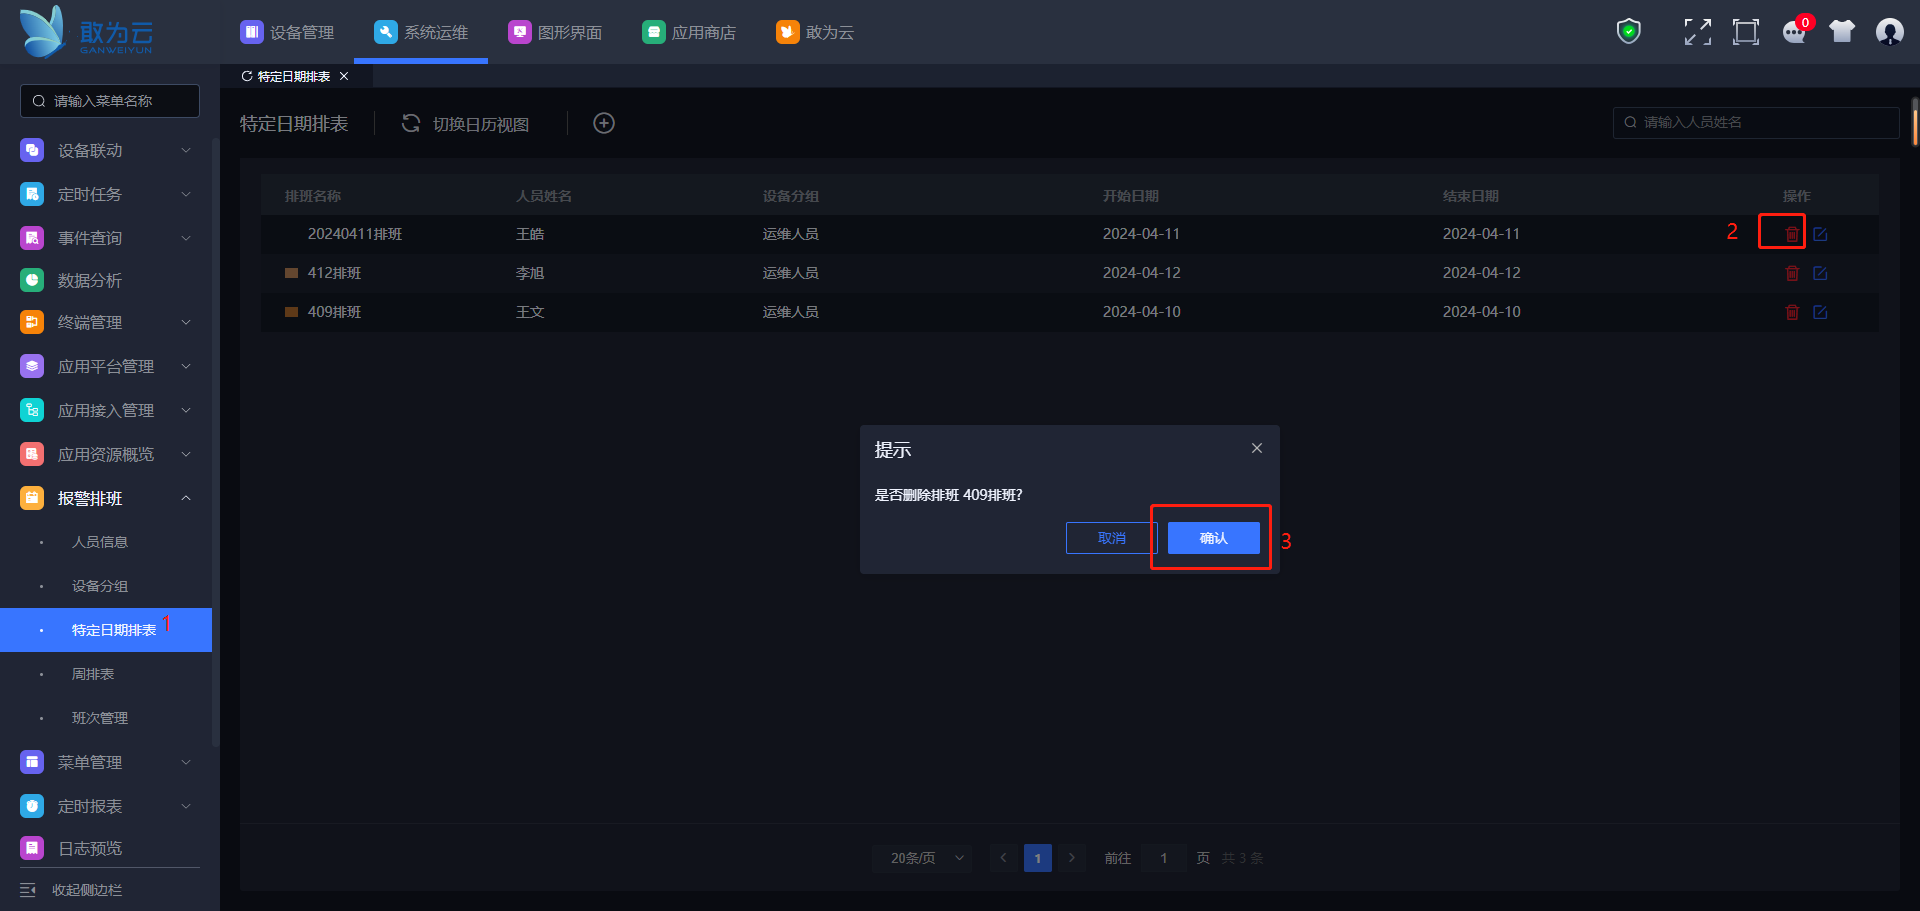Click the screen frame icon in header
Viewport: 1920px width, 911px height.
1746,32
